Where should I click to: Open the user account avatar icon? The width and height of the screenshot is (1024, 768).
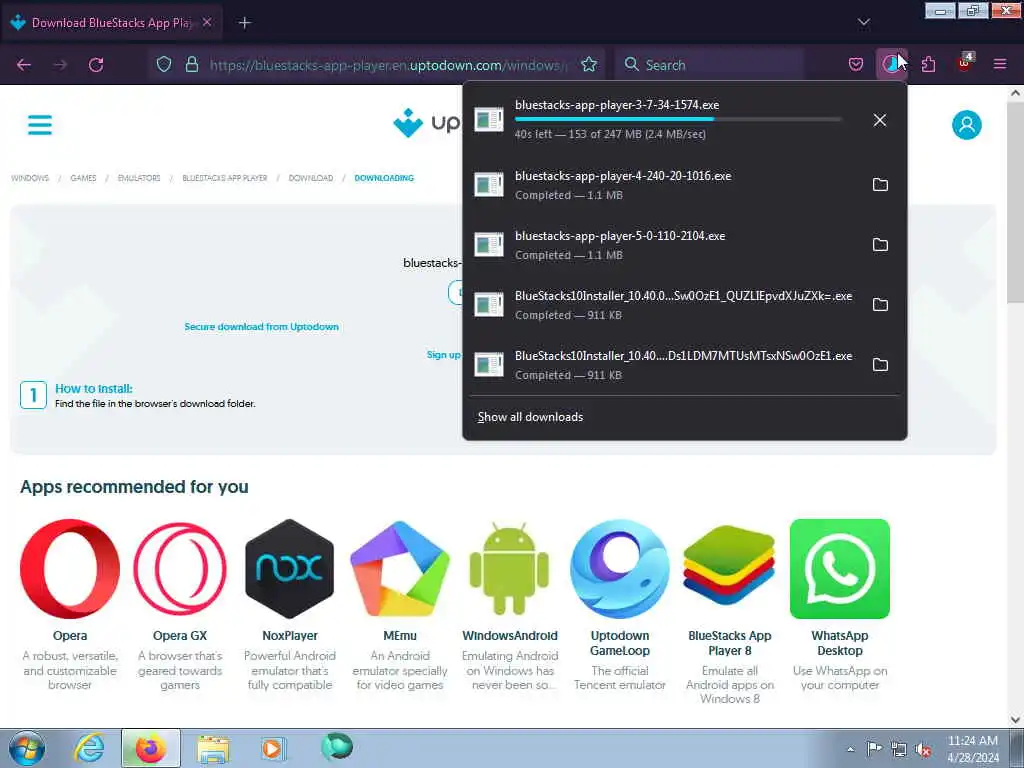click(967, 125)
